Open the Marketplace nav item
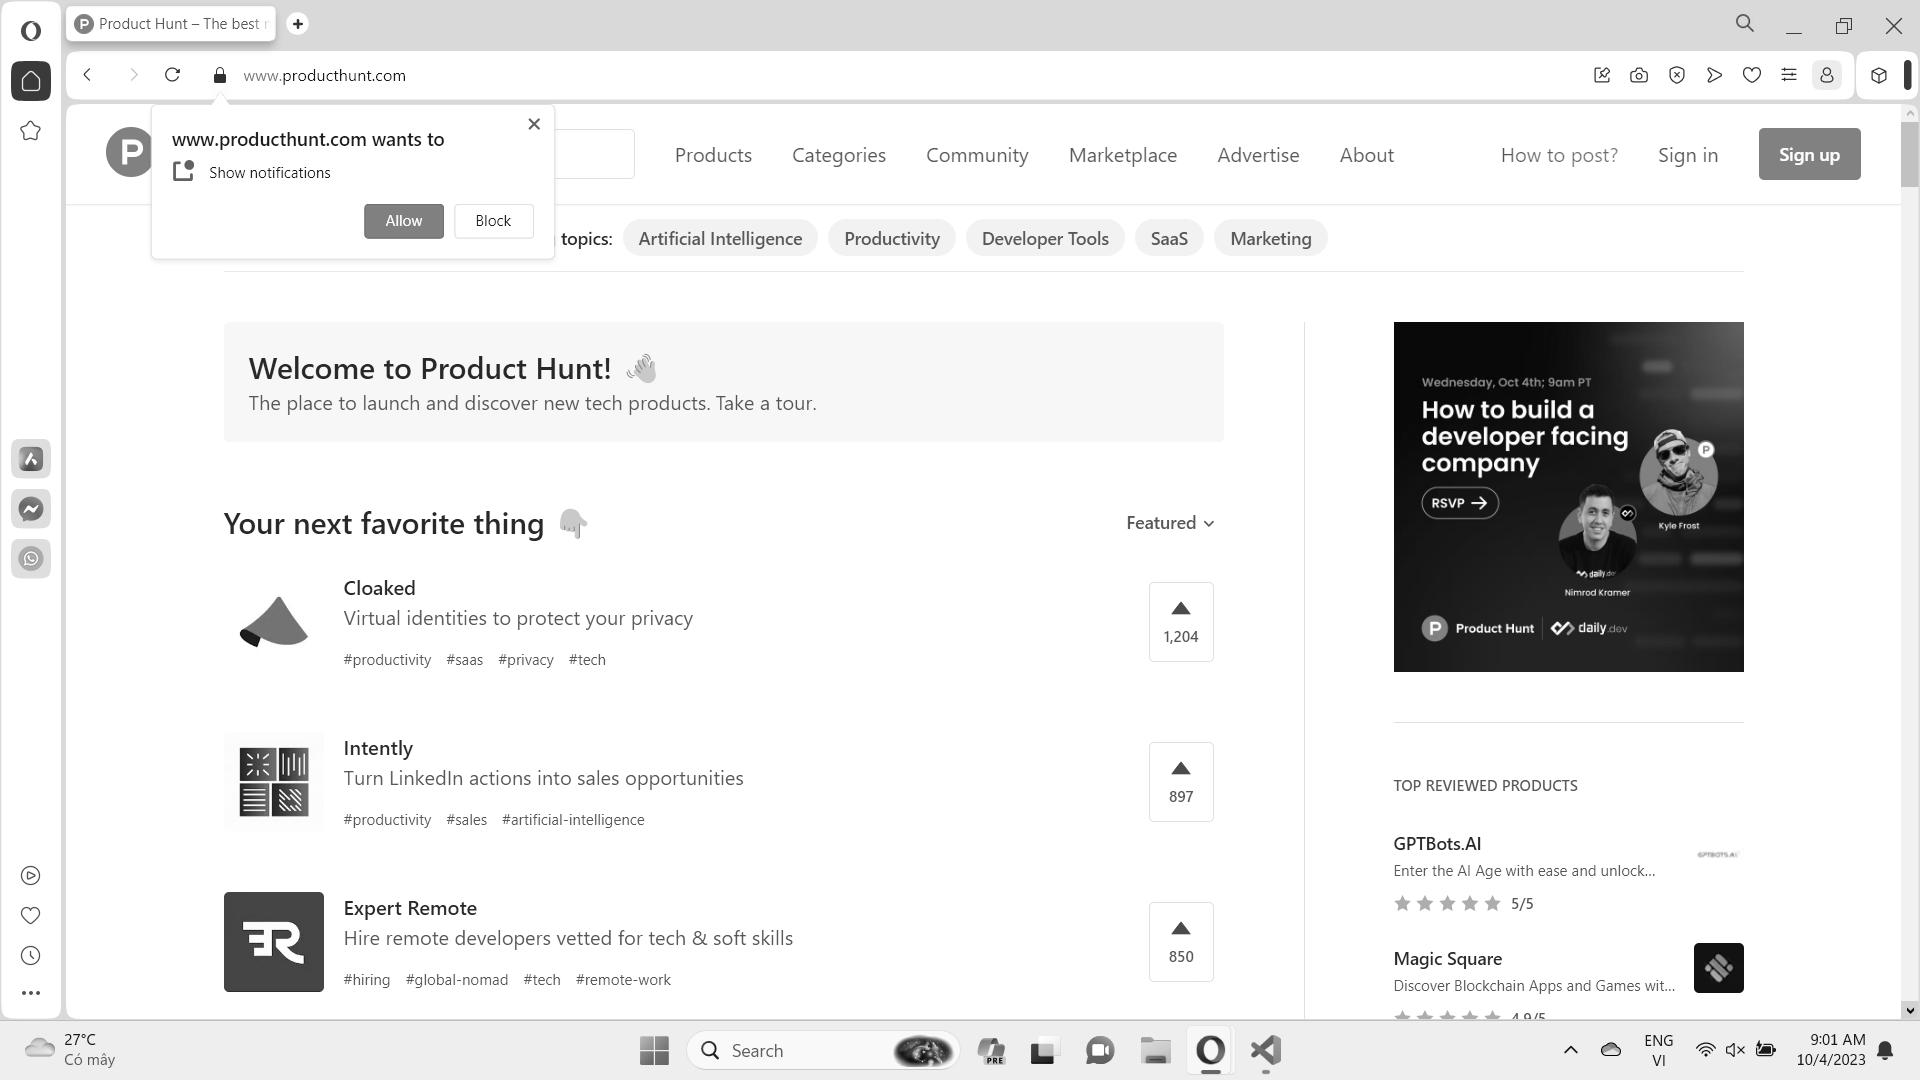The image size is (1920, 1080). (x=1123, y=155)
